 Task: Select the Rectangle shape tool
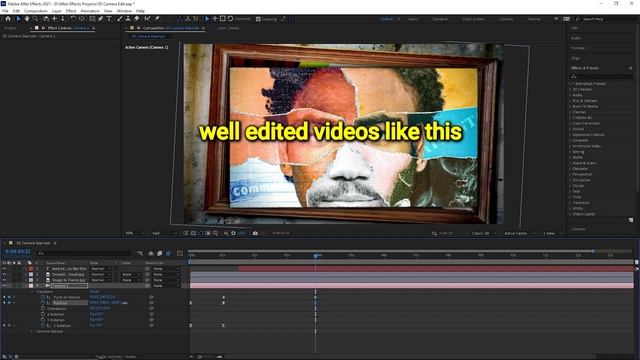pos(92,19)
